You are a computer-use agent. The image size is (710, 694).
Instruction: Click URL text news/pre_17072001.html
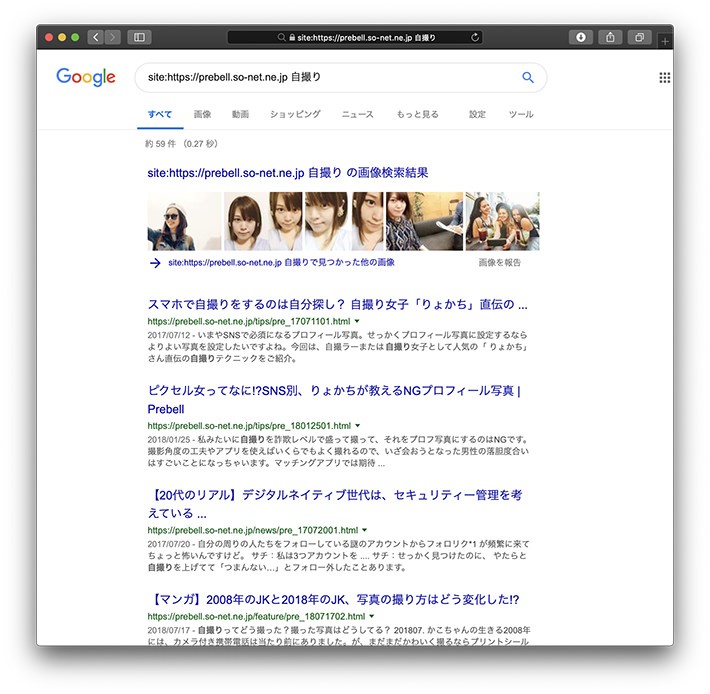253,530
